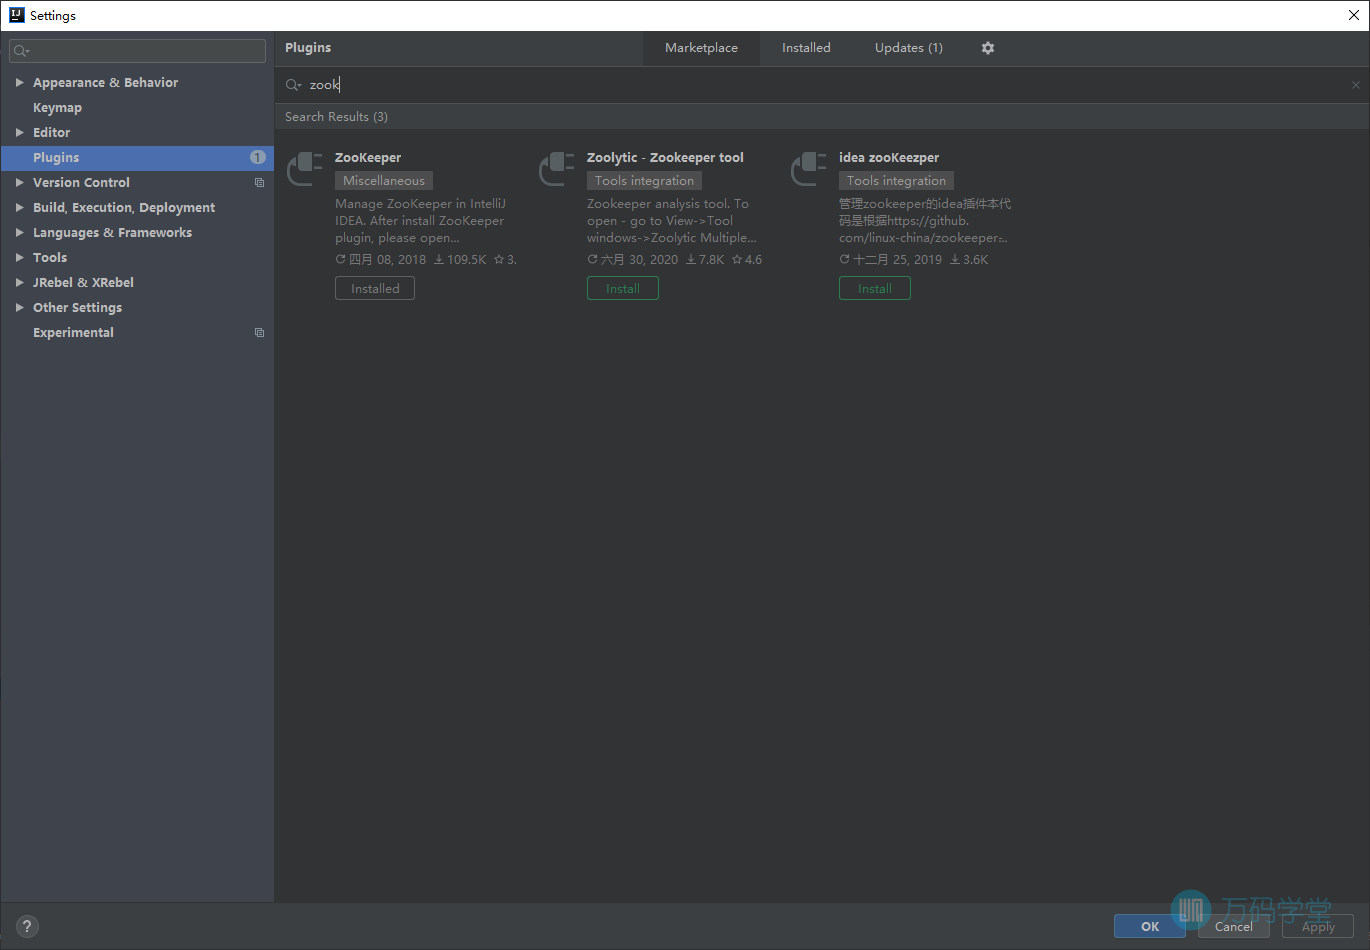Expand Appearance & Behavior
This screenshot has height=950, width=1370.
19,82
